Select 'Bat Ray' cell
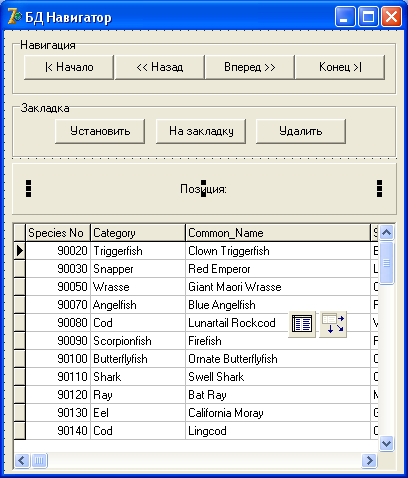Image resolution: width=408 pixels, height=478 pixels. [x=278, y=395]
